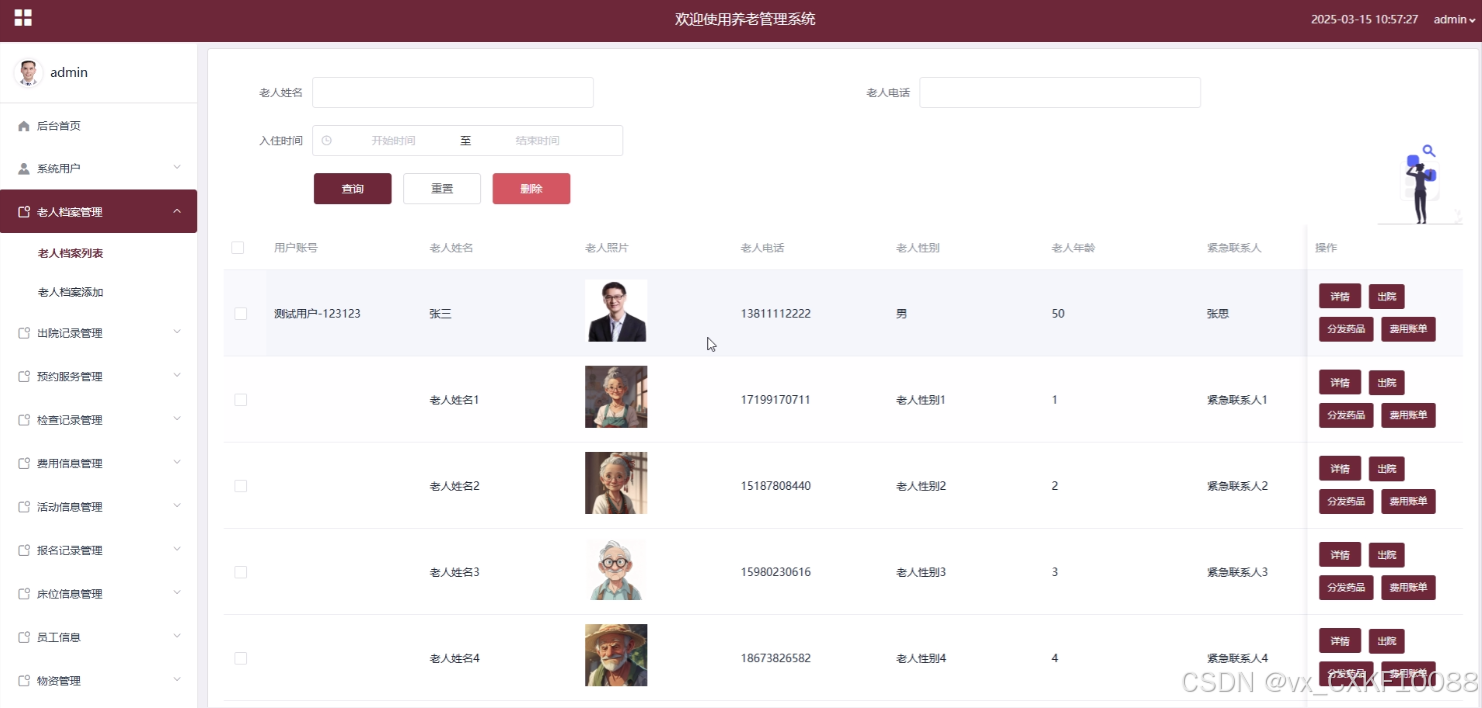The height and width of the screenshot is (708, 1482).
Task: Click the 查询 search button
Action: (353, 189)
